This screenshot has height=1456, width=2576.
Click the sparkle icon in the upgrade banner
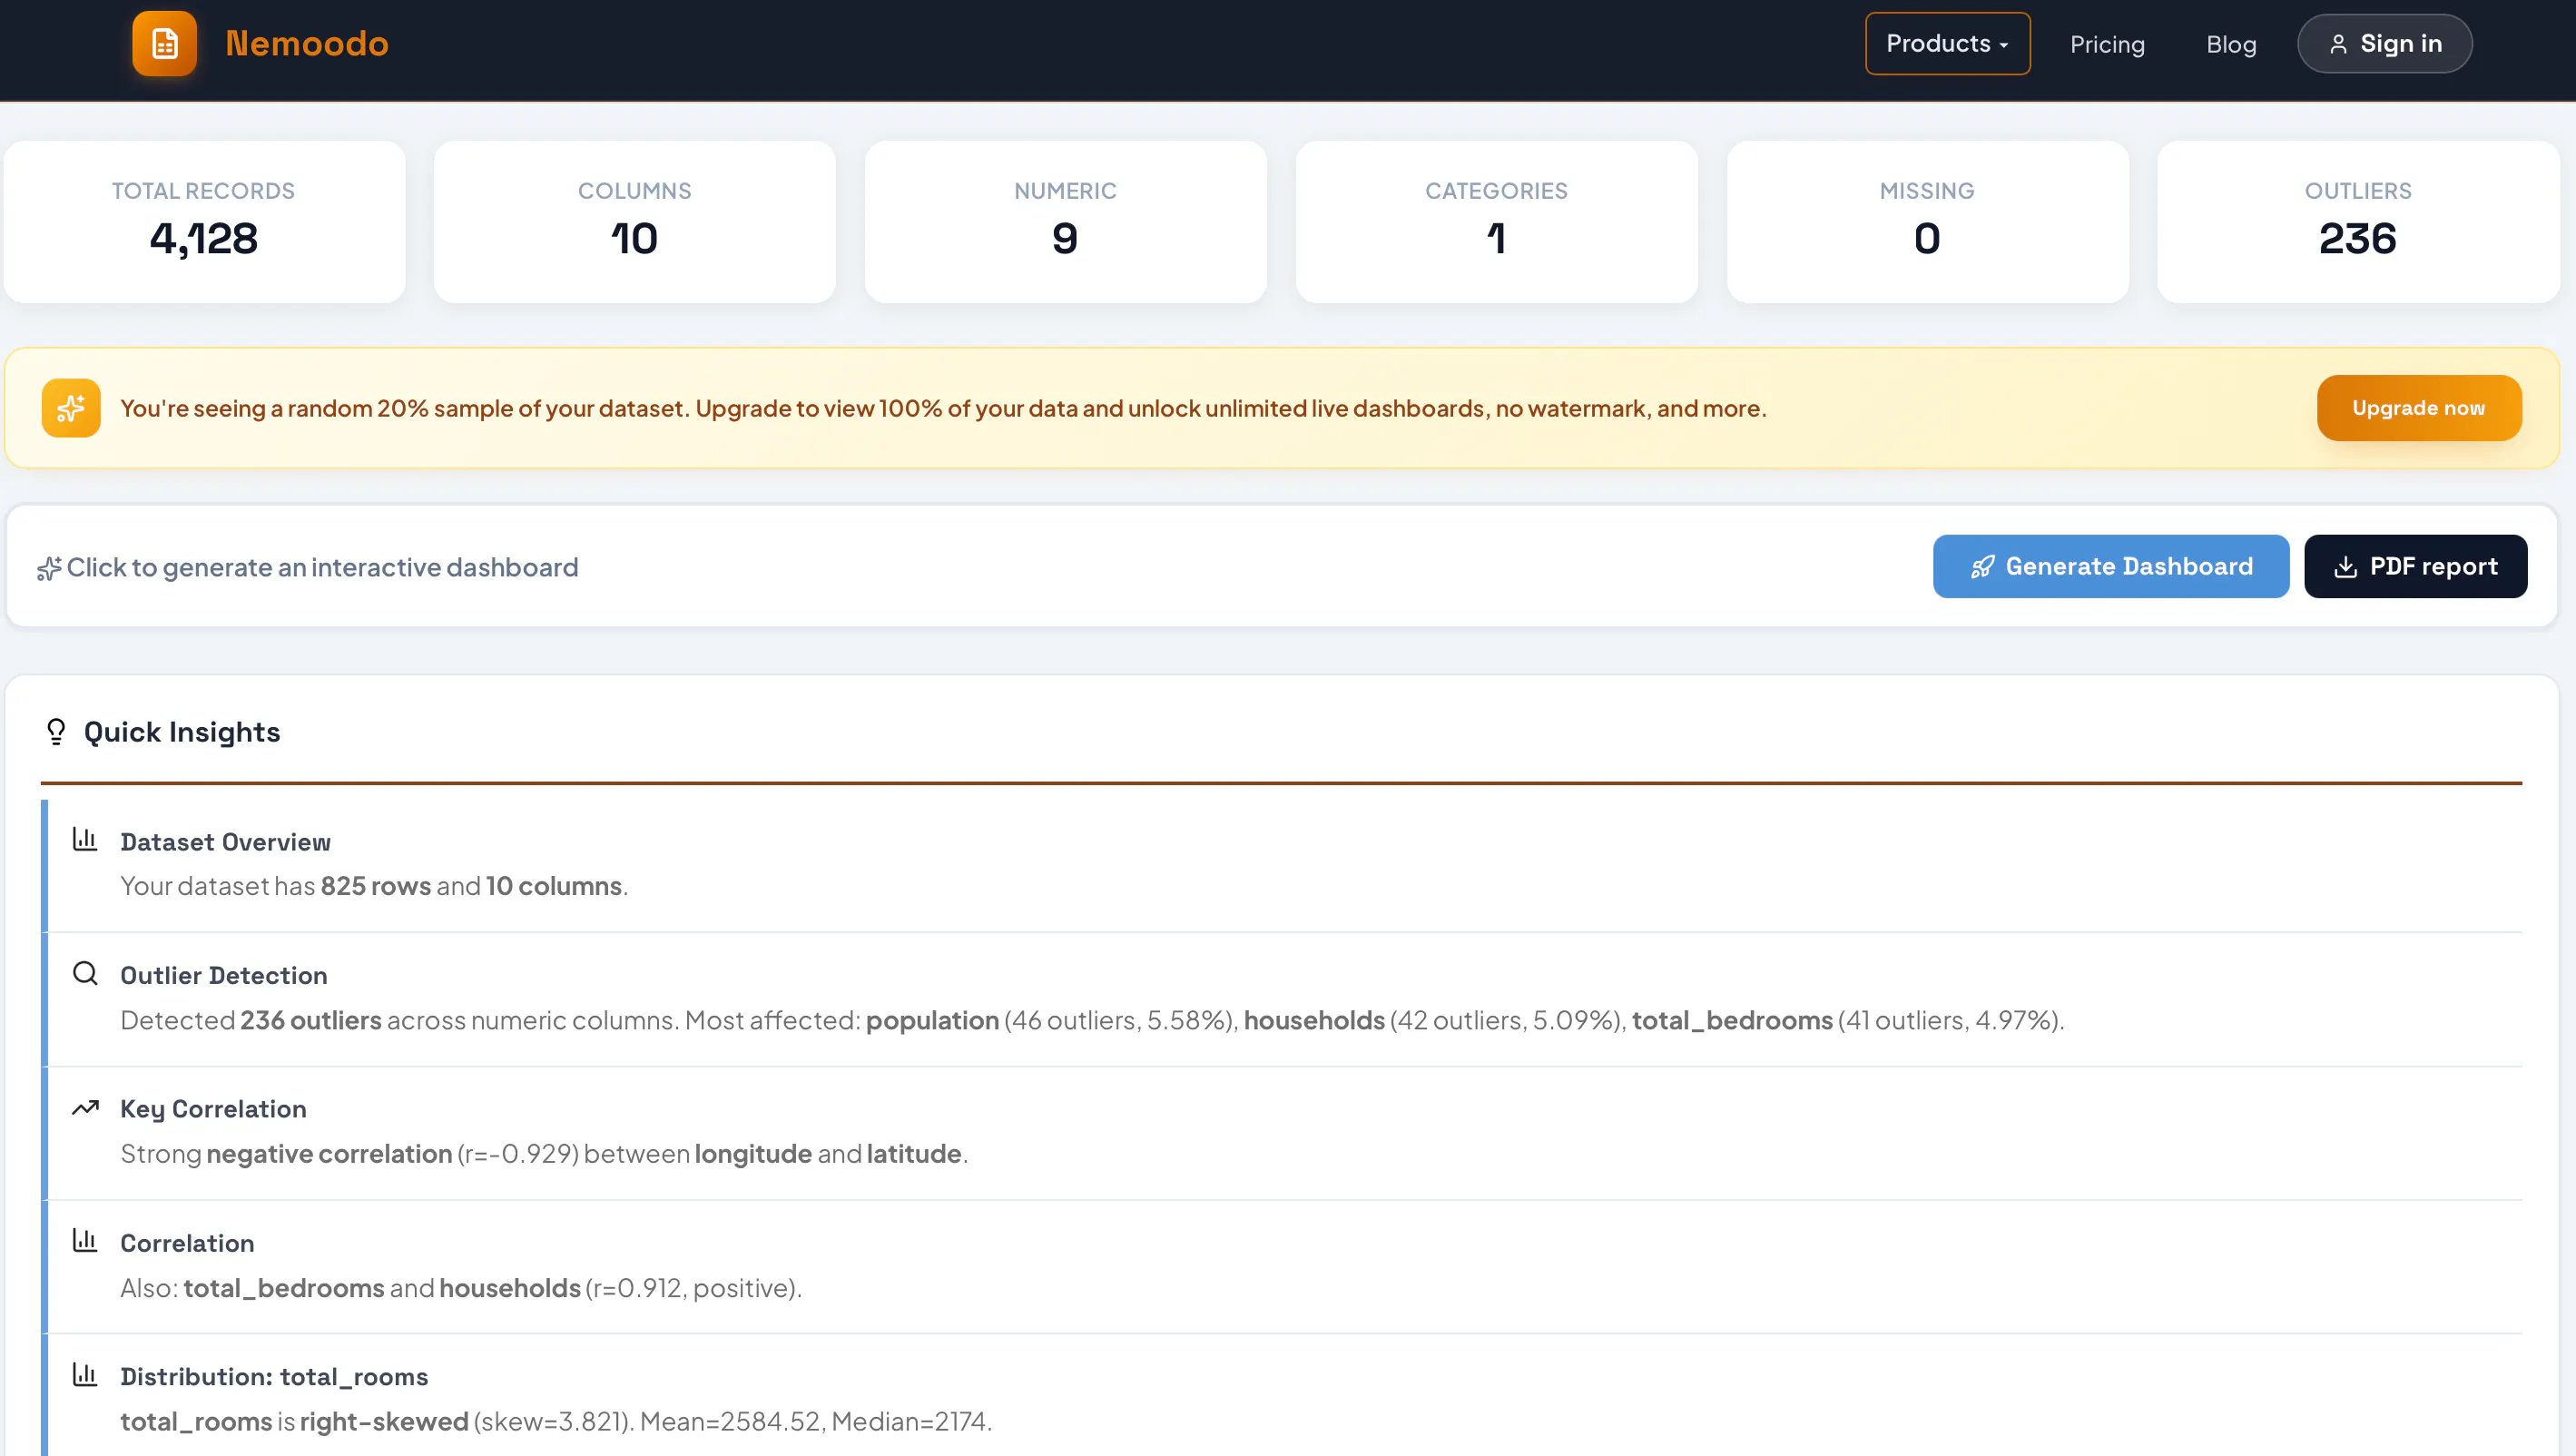pos(71,408)
